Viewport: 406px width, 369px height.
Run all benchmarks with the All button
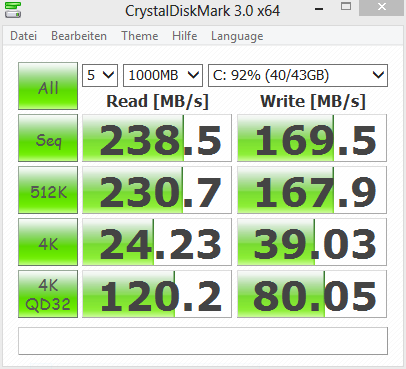(48, 86)
